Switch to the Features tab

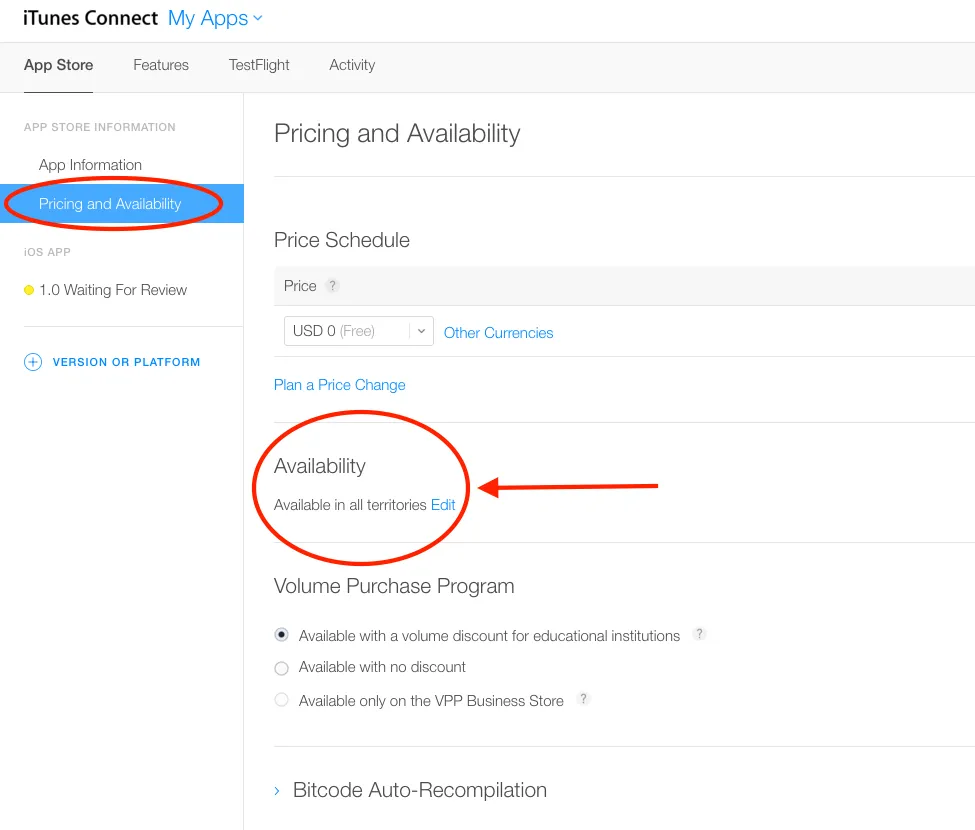(161, 65)
